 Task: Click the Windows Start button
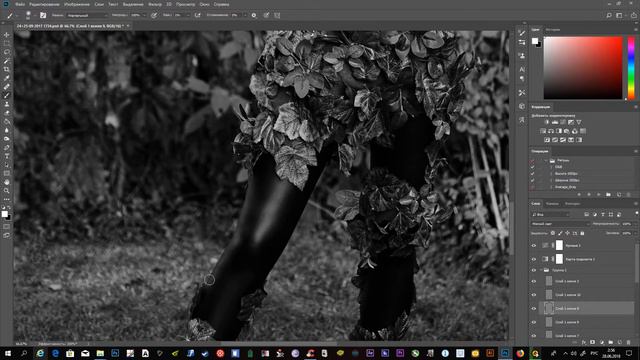pos(7,353)
